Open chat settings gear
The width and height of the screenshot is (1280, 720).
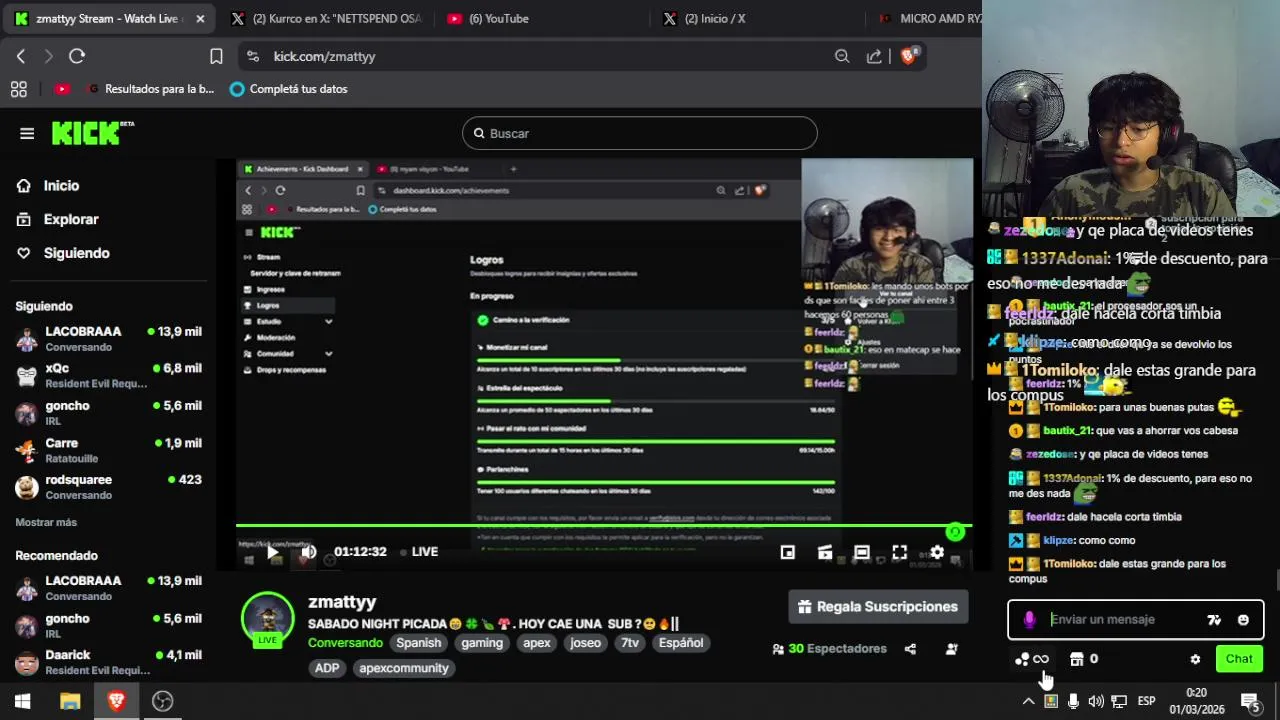tap(1195, 659)
